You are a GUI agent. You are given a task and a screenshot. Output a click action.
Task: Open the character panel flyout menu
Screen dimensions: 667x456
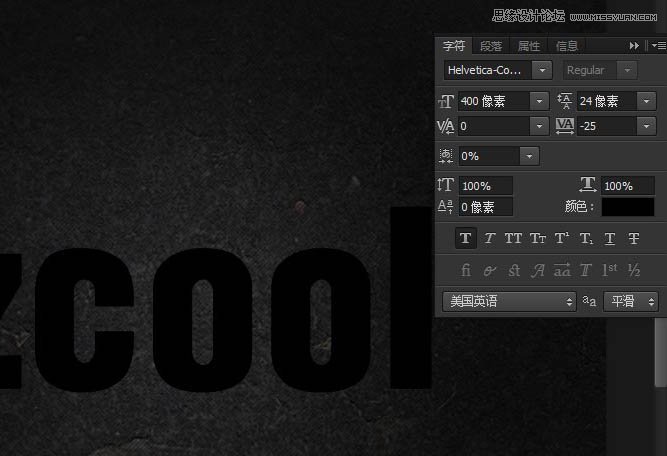point(658,46)
